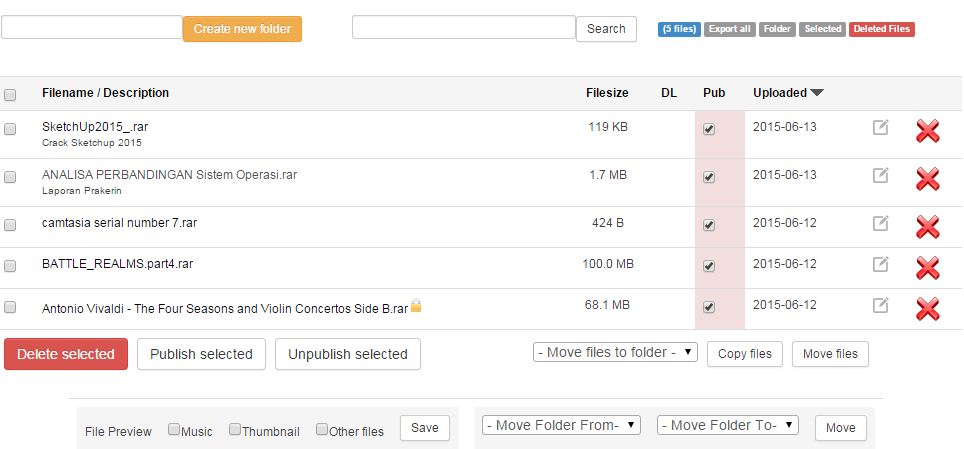The height and width of the screenshot is (449, 964).
Task: Delete SketchUp2015_.rar with red X icon
Action: (x=927, y=131)
